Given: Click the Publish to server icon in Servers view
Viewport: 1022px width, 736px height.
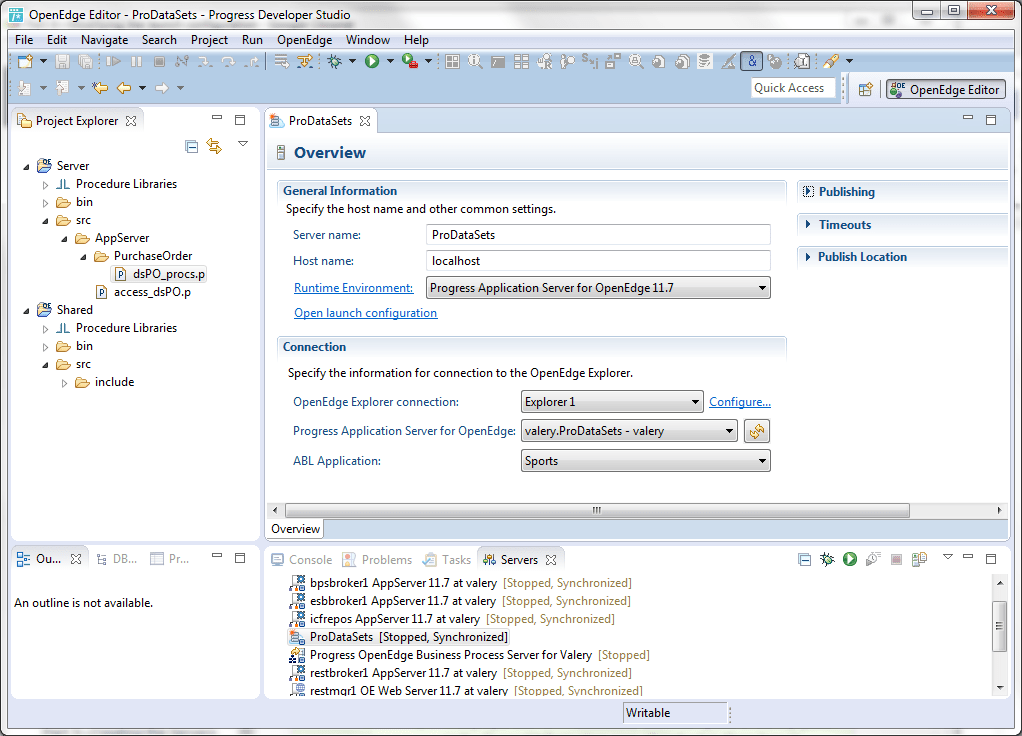Looking at the screenshot, I should coord(920,559).
